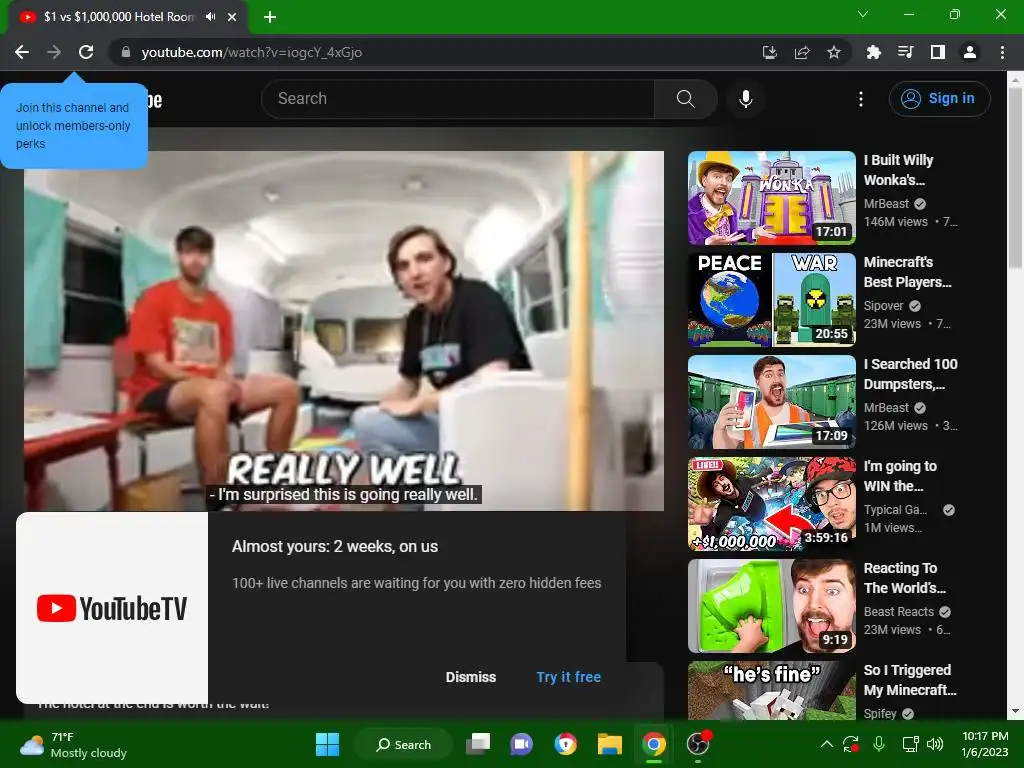Open Chrome profile icon
The image size is (1024, 768).
pyautogui.click(x=970, y=52)
